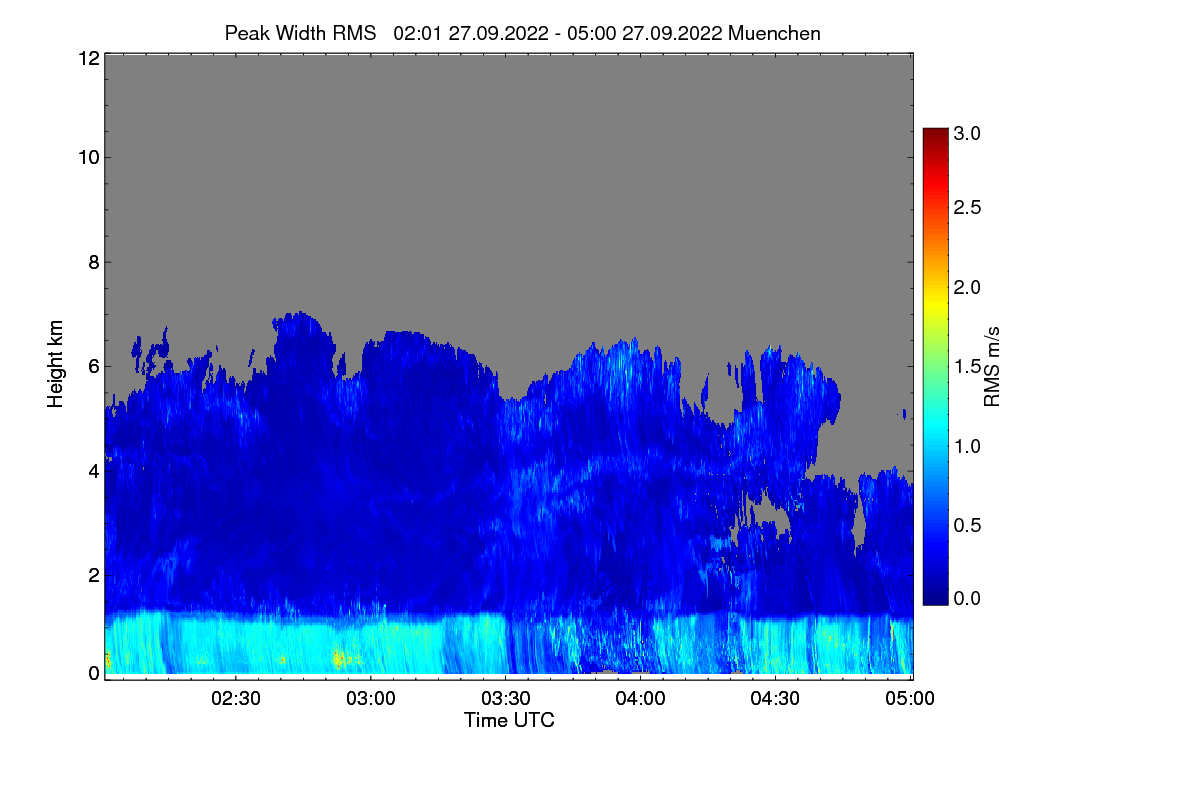This screenshot has height=800, width=1200.
Task: Click the 03:30 time tick label
Action: point(507,699)
